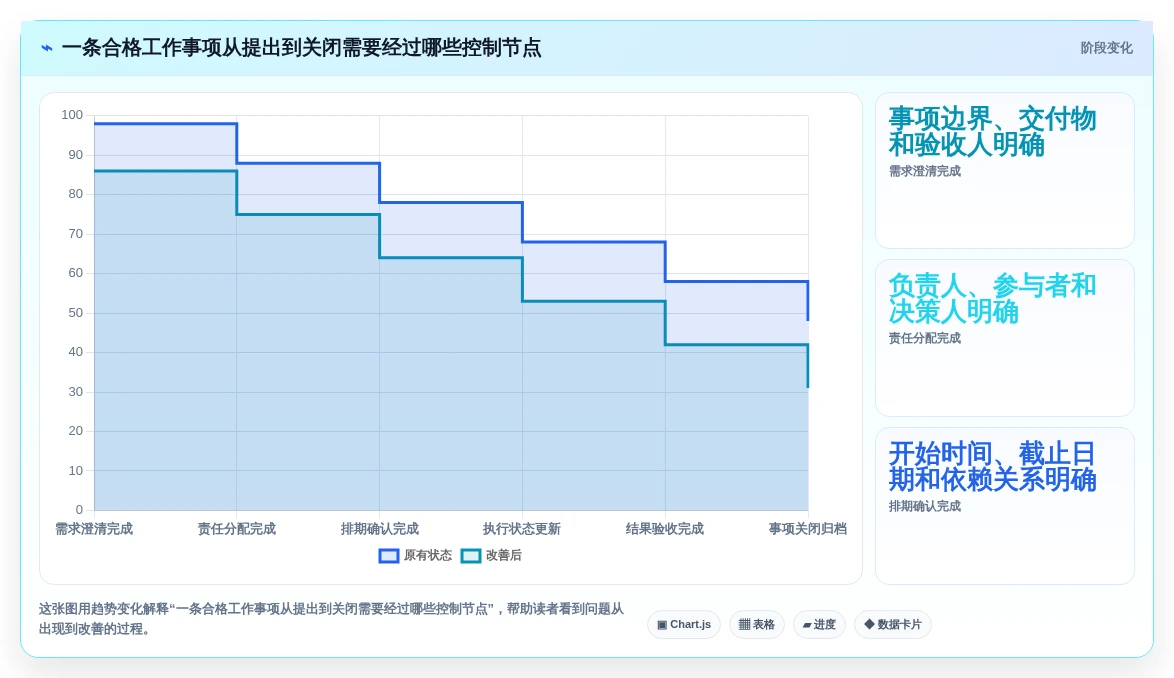Click the 表格 tag chip
The width and height of the screenshot is (1174, 678).
[x=757, y=624]
